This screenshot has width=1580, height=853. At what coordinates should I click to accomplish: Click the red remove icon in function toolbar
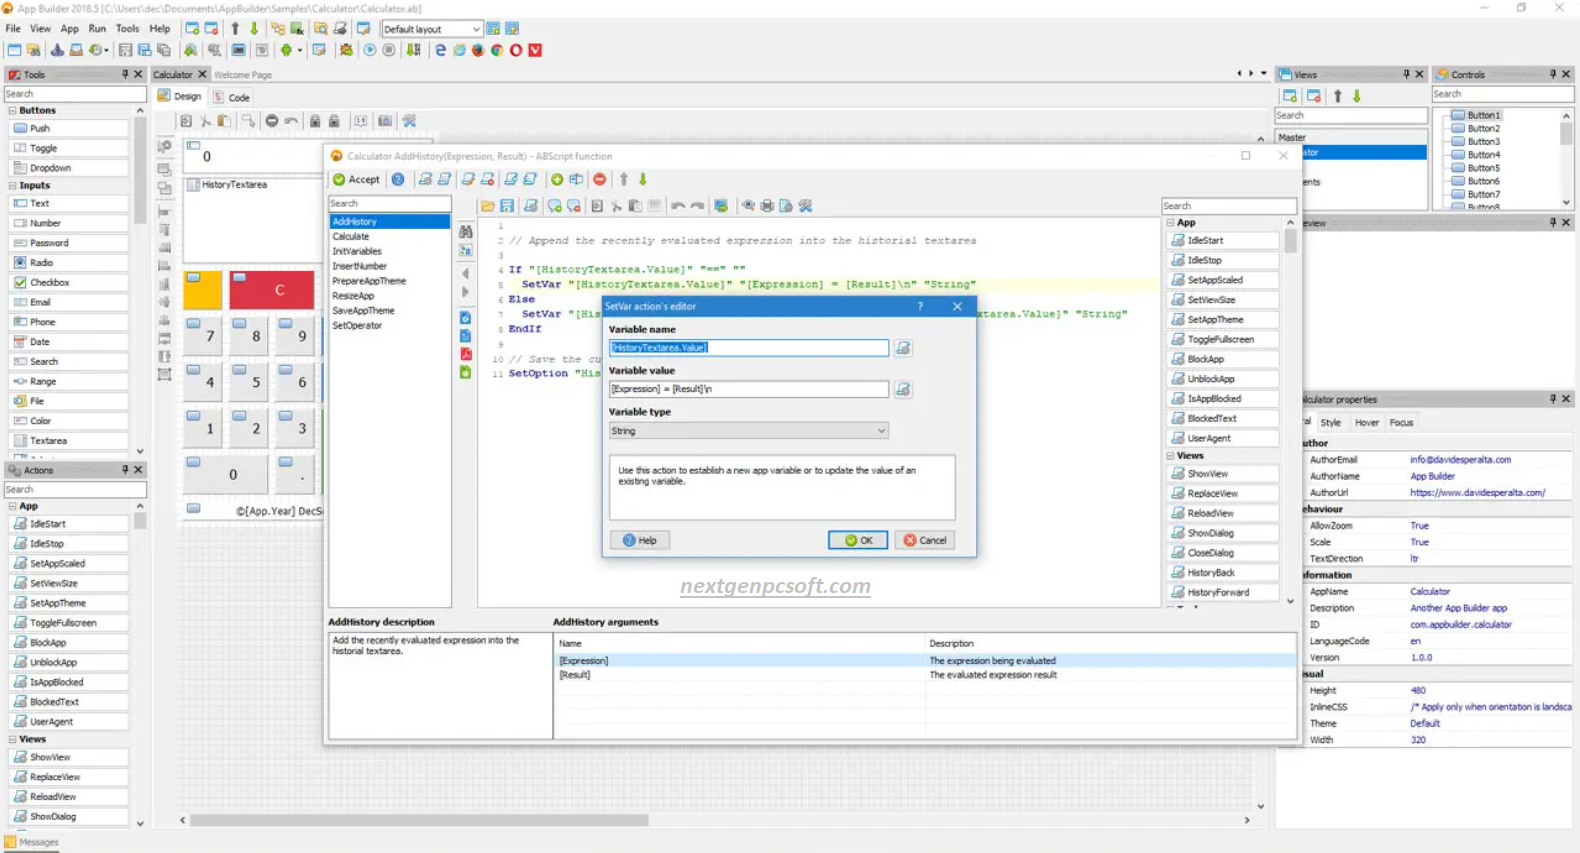pyautogui.click(x=599, y=179)
